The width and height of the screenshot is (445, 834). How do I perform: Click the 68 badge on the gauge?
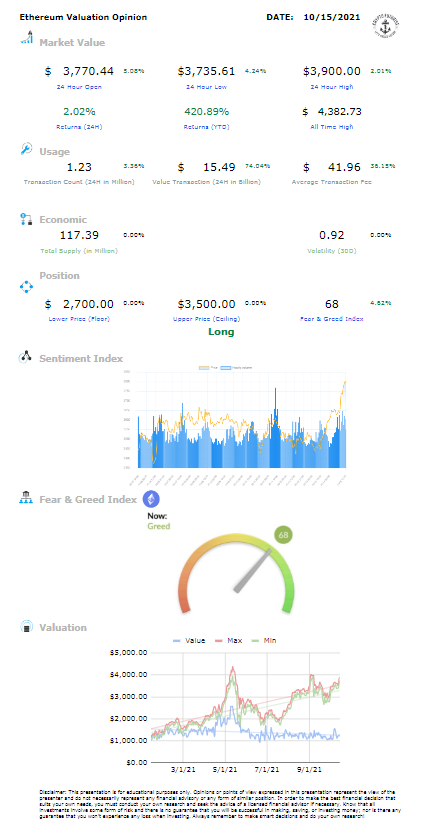[x=283, y=535]
